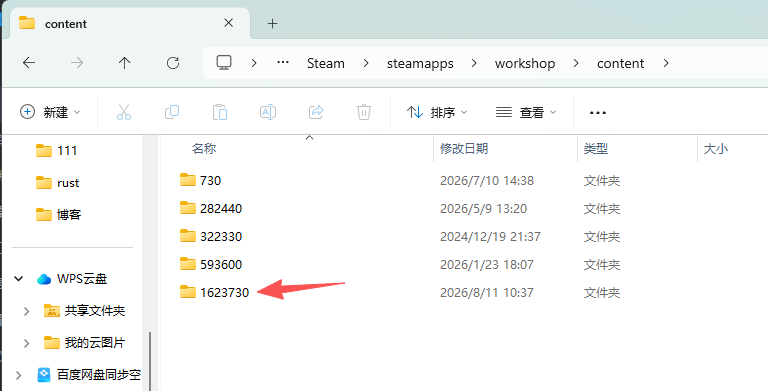The image size is (768, 391).
Task: Select the rust folder in sidebar
Action: [x=57, y=183]
